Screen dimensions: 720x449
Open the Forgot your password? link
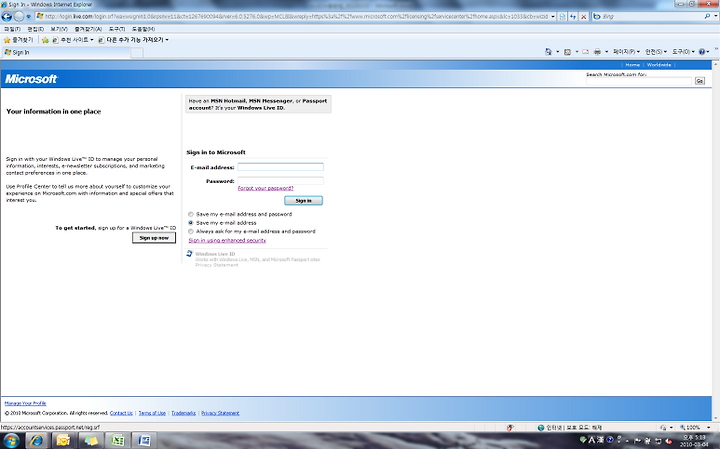[265, 188]
